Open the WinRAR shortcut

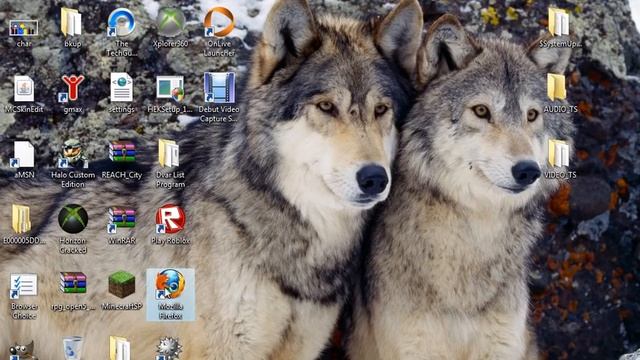click(x=122, y=219)
